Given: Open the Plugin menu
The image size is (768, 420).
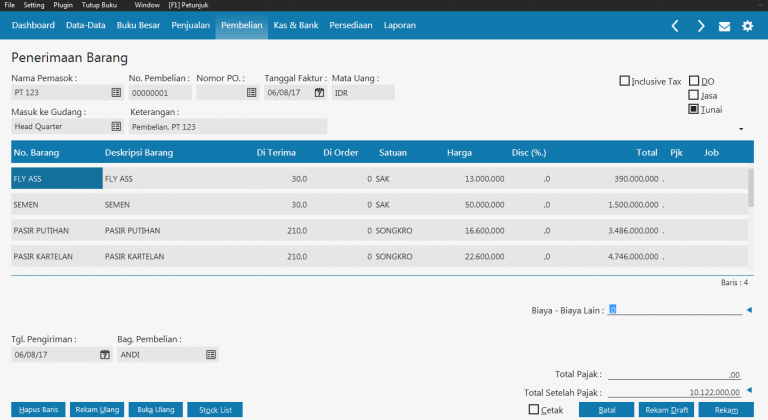Looking at the screenshot, I should (64, 5).
